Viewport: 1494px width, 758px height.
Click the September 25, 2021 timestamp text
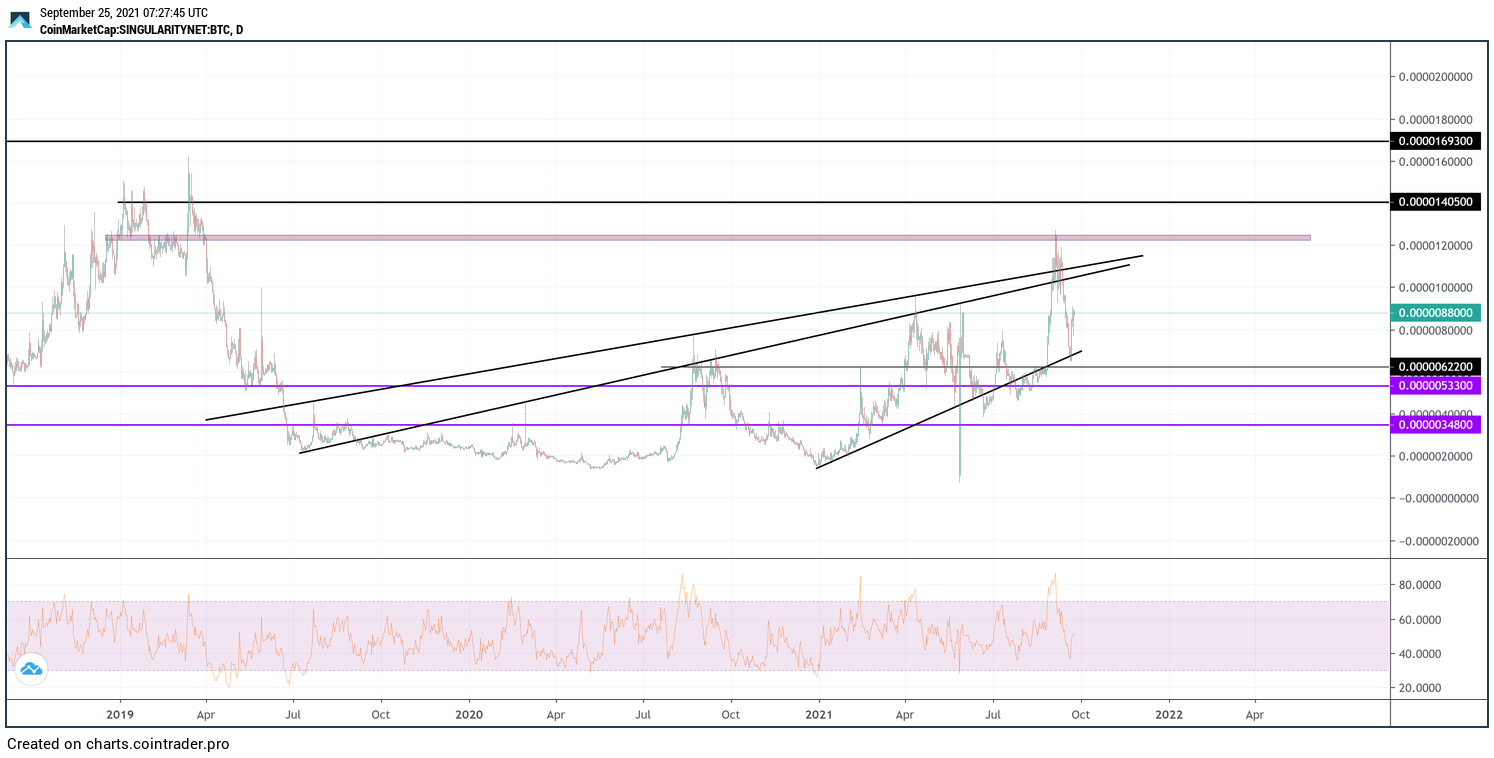point(123,13)
